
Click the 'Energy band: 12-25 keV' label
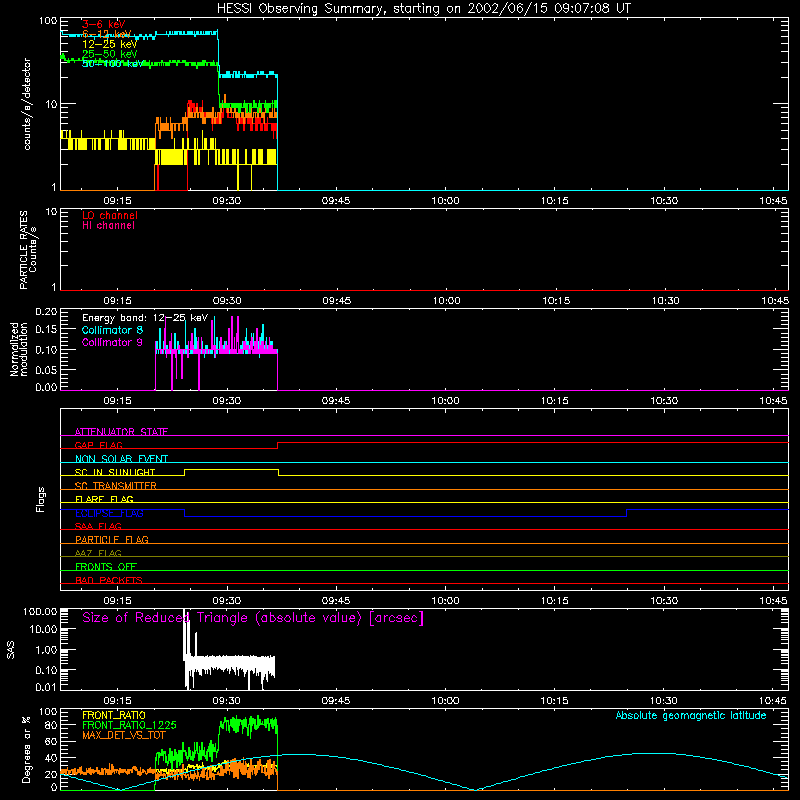145,318
